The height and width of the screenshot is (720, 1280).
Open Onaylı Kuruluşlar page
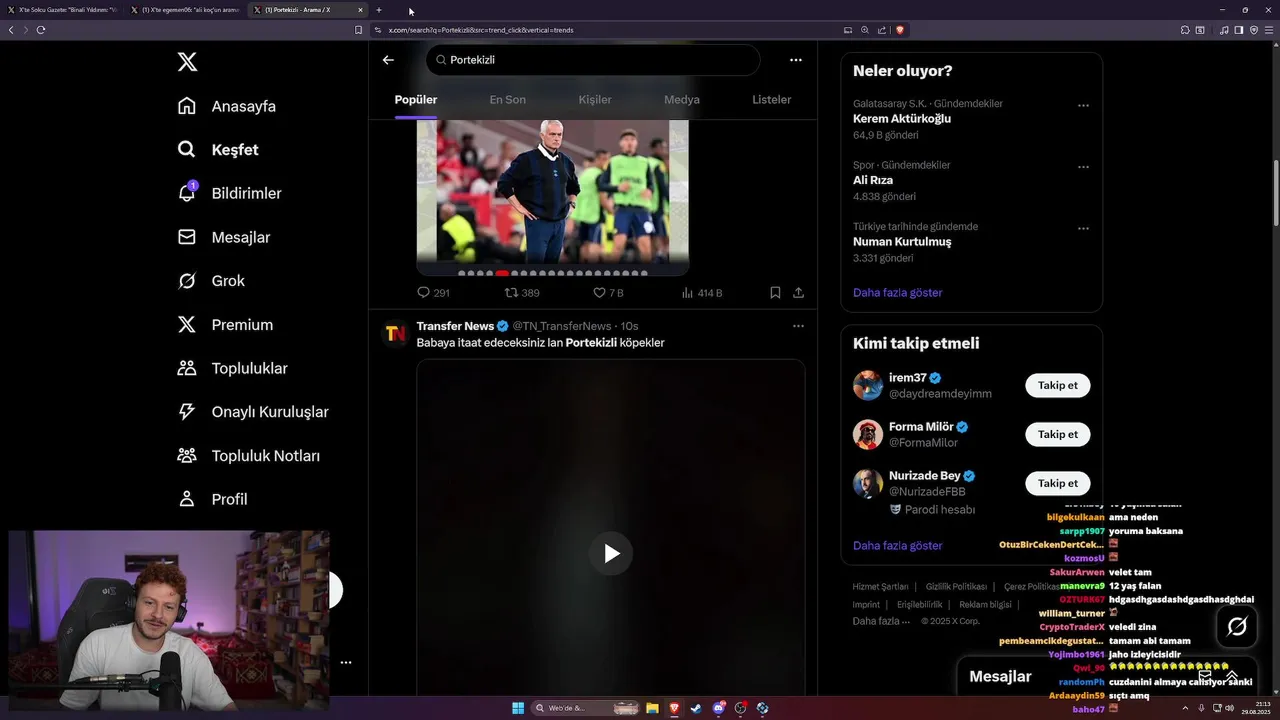point(253,412)
